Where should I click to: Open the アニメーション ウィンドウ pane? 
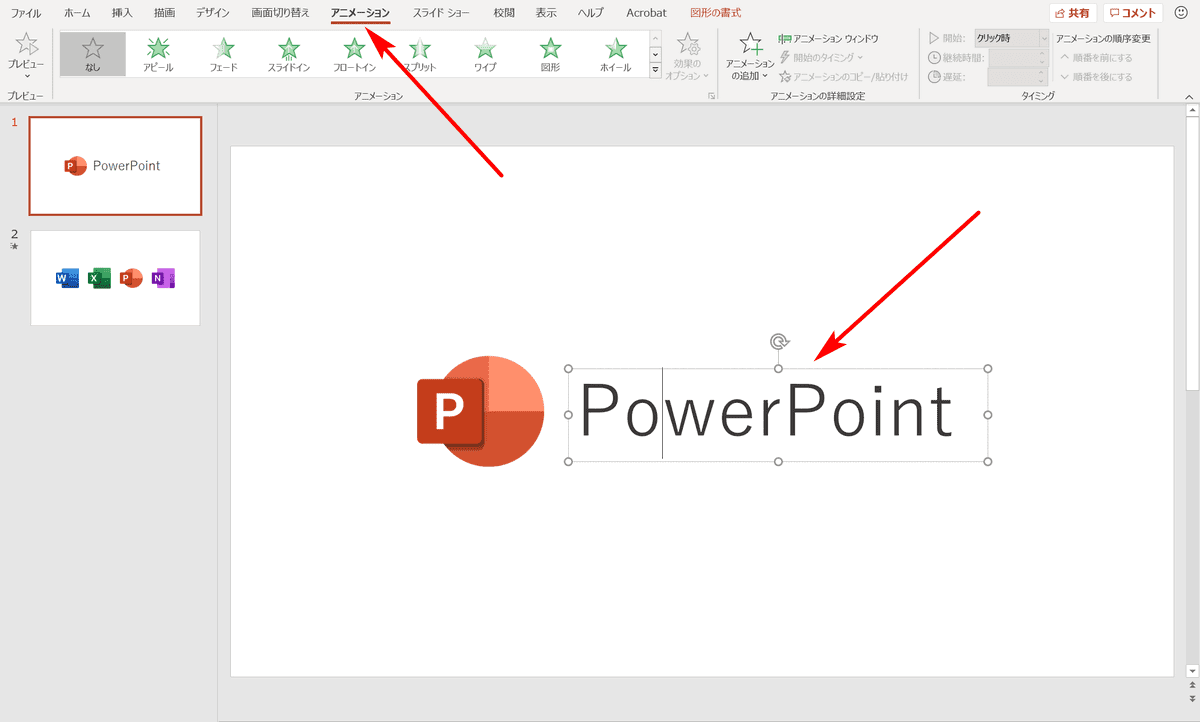(x=829, y=38)
